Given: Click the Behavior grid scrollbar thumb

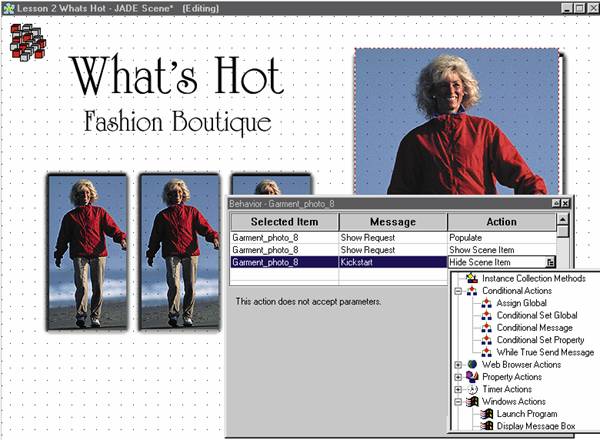Looking at the screenshot, I should [562, 231].
